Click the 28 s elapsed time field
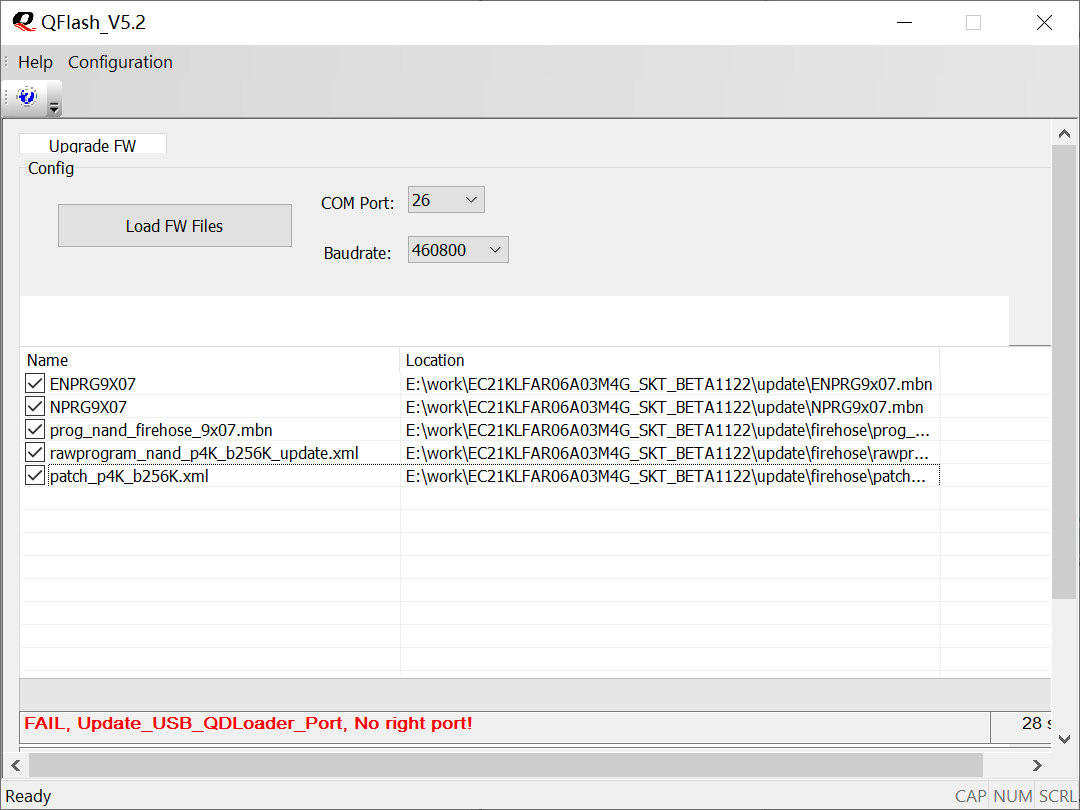 (1021, 727)
